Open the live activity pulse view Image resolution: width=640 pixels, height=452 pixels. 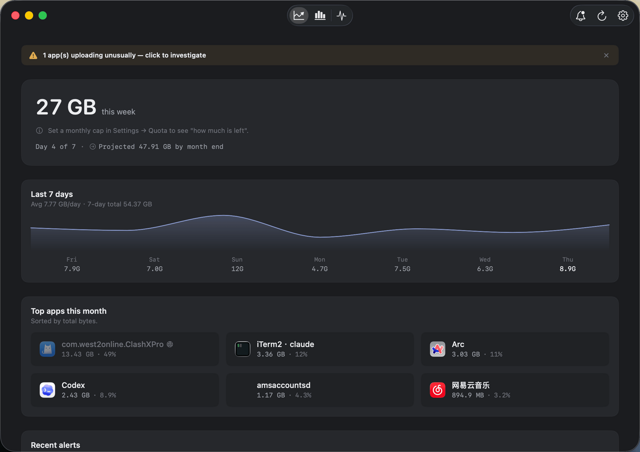coord(341,16)
